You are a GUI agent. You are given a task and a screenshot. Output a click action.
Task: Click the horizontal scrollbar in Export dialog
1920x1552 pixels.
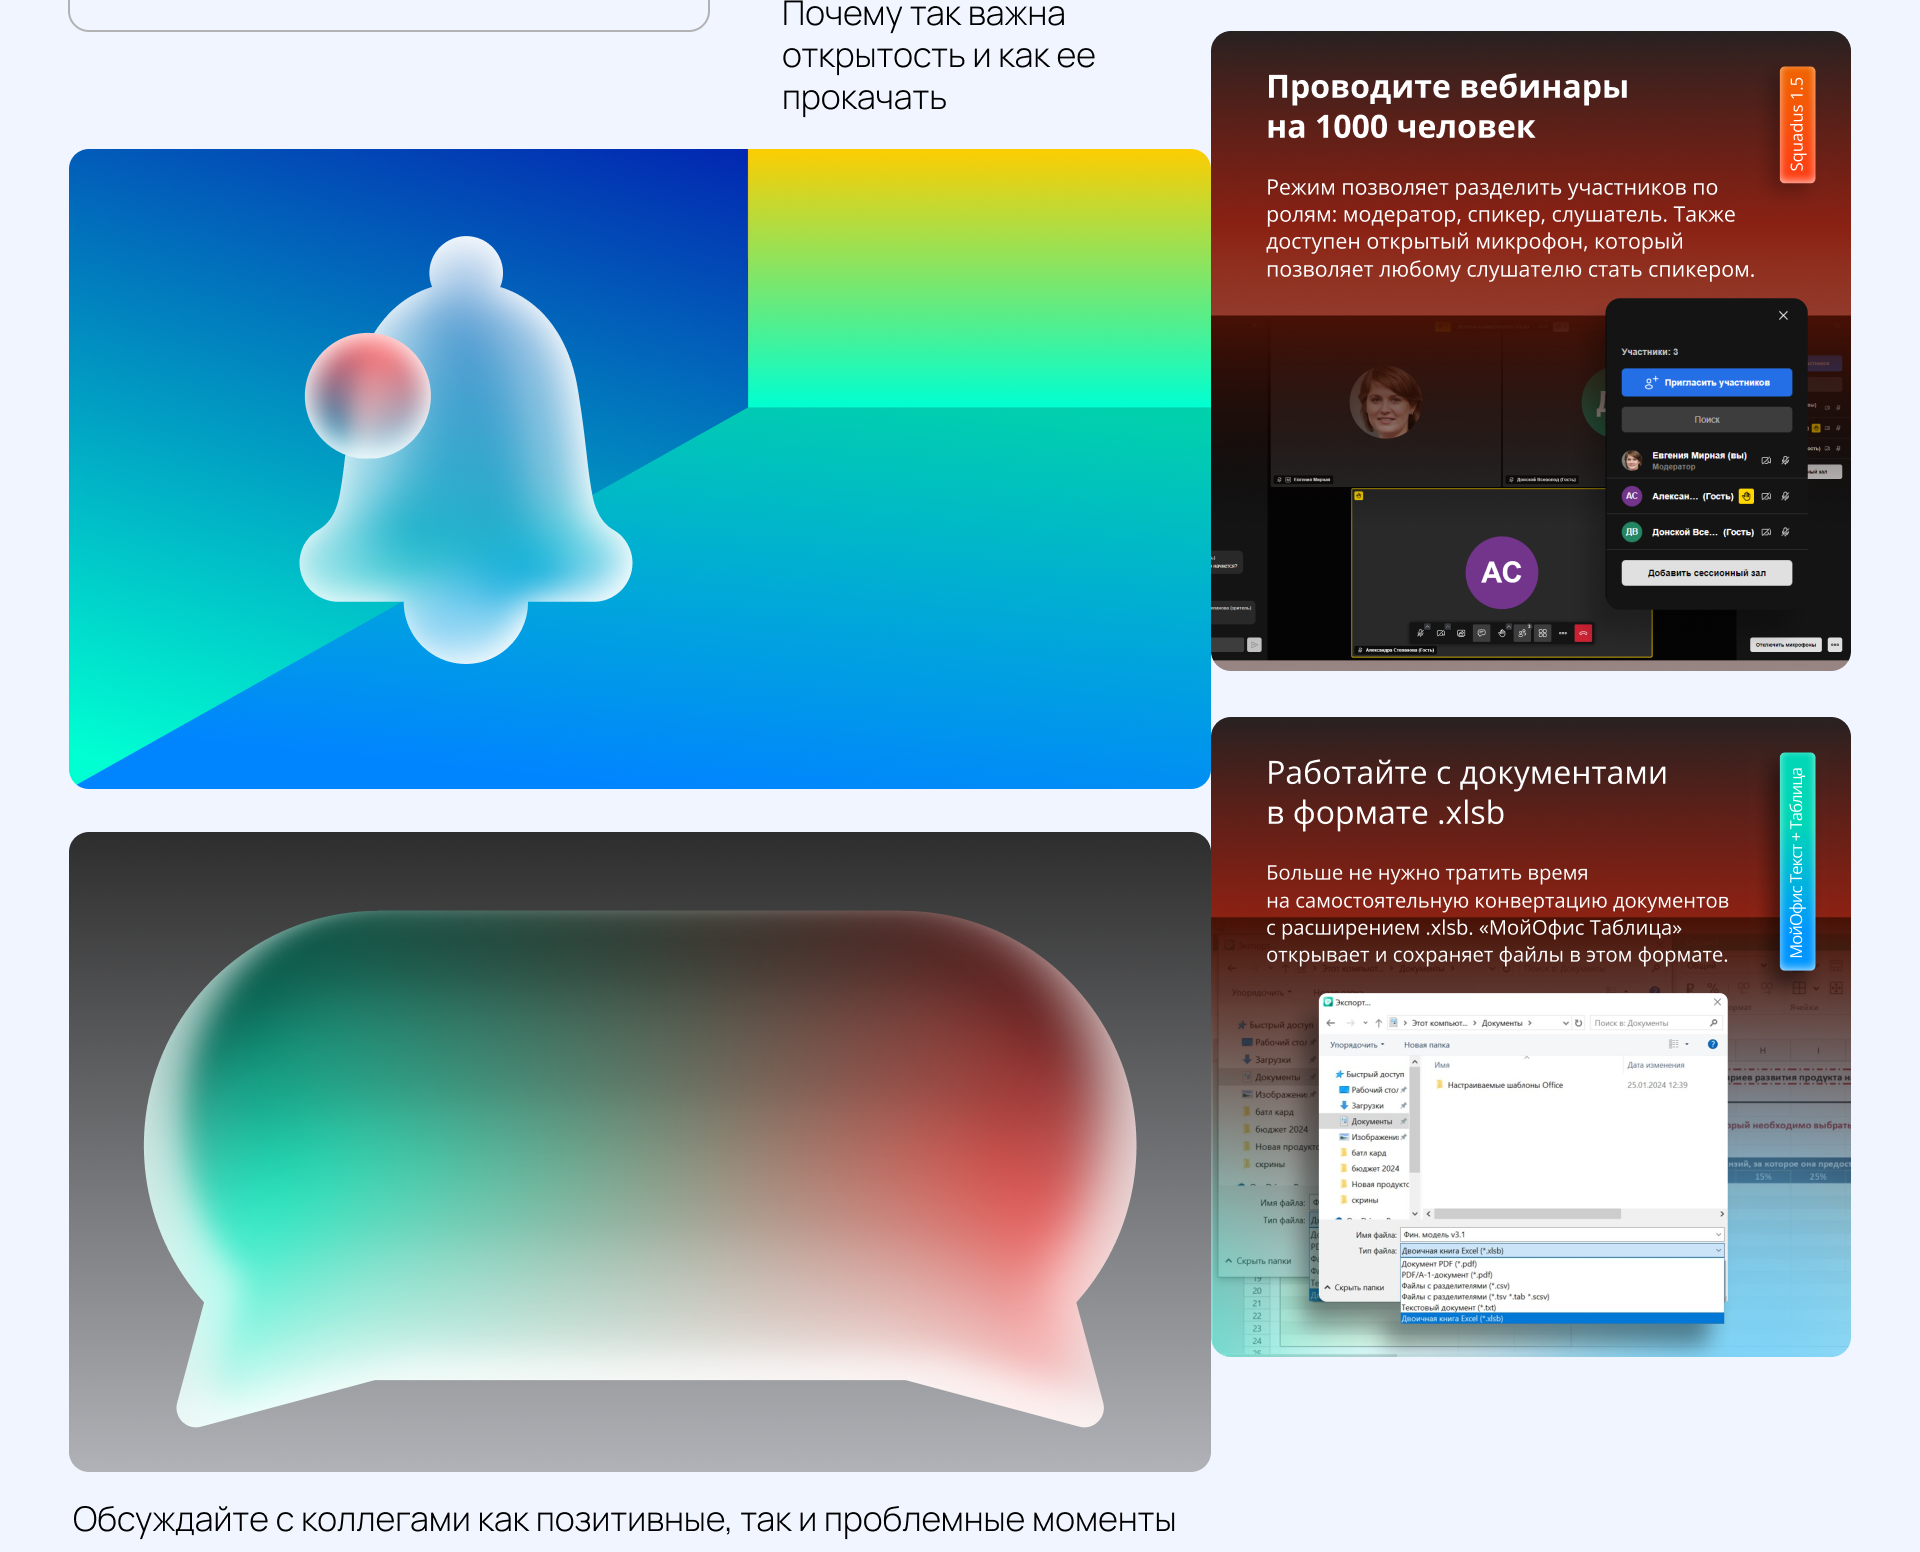[x=1526, y=1214]
